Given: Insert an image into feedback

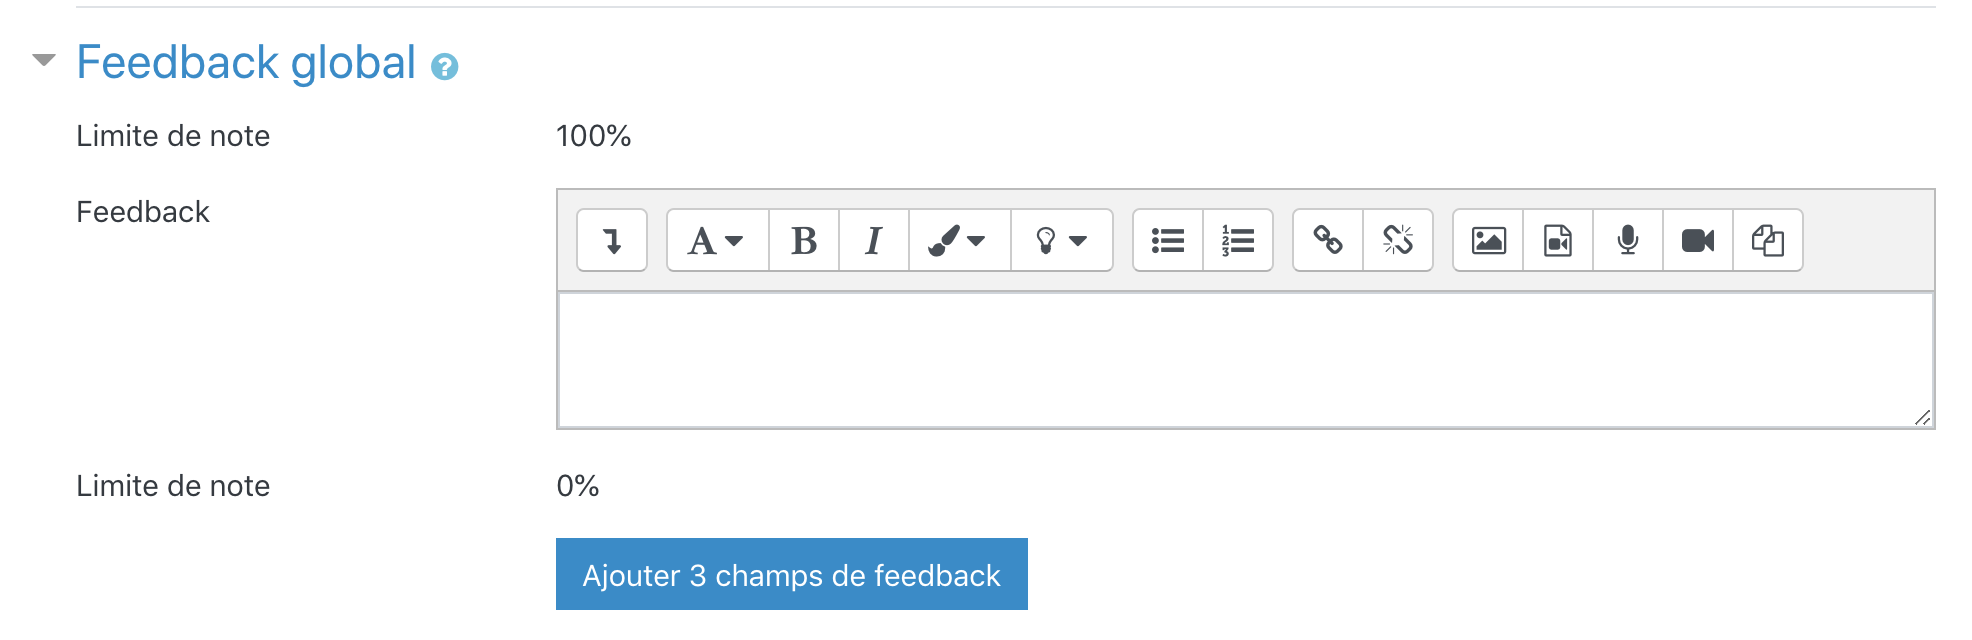Looking at the screenshot, I should click(1488, 240).
